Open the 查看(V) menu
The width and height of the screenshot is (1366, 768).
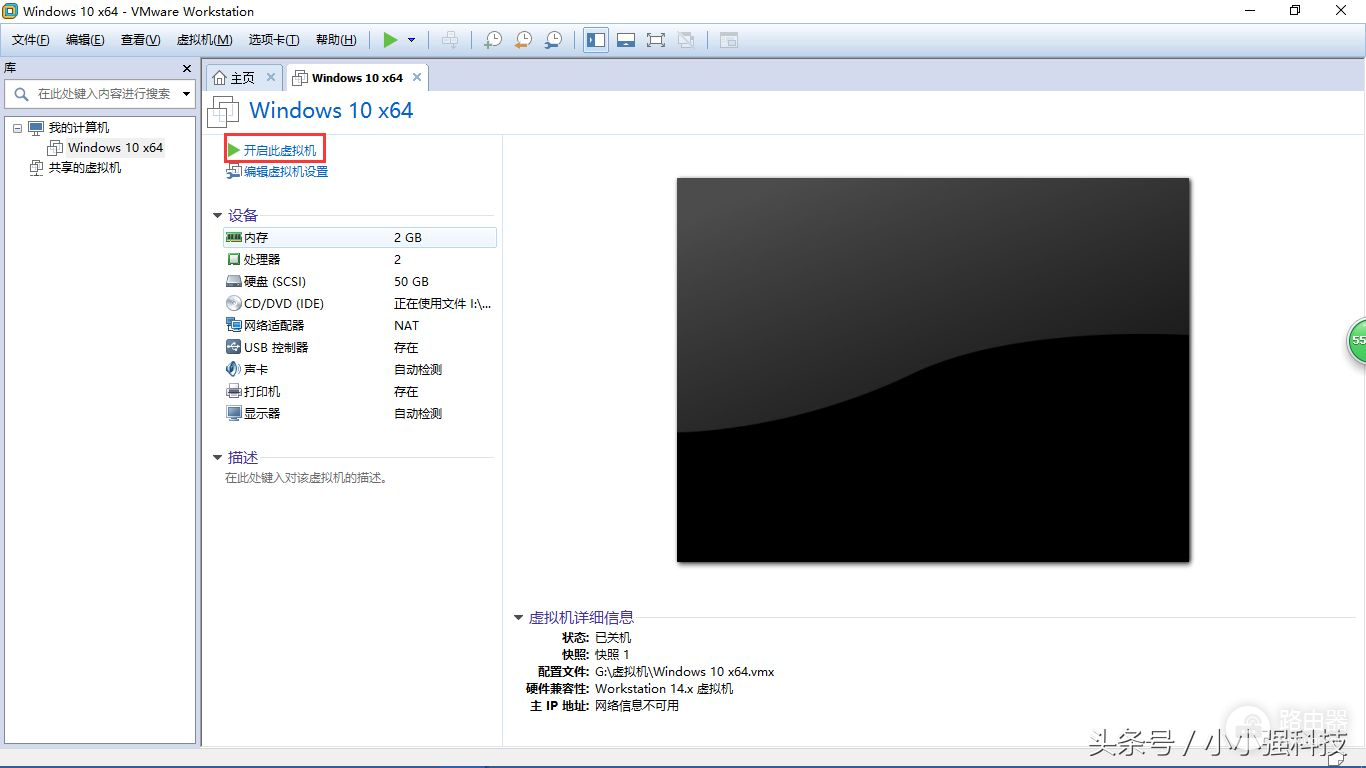[140, 40]
